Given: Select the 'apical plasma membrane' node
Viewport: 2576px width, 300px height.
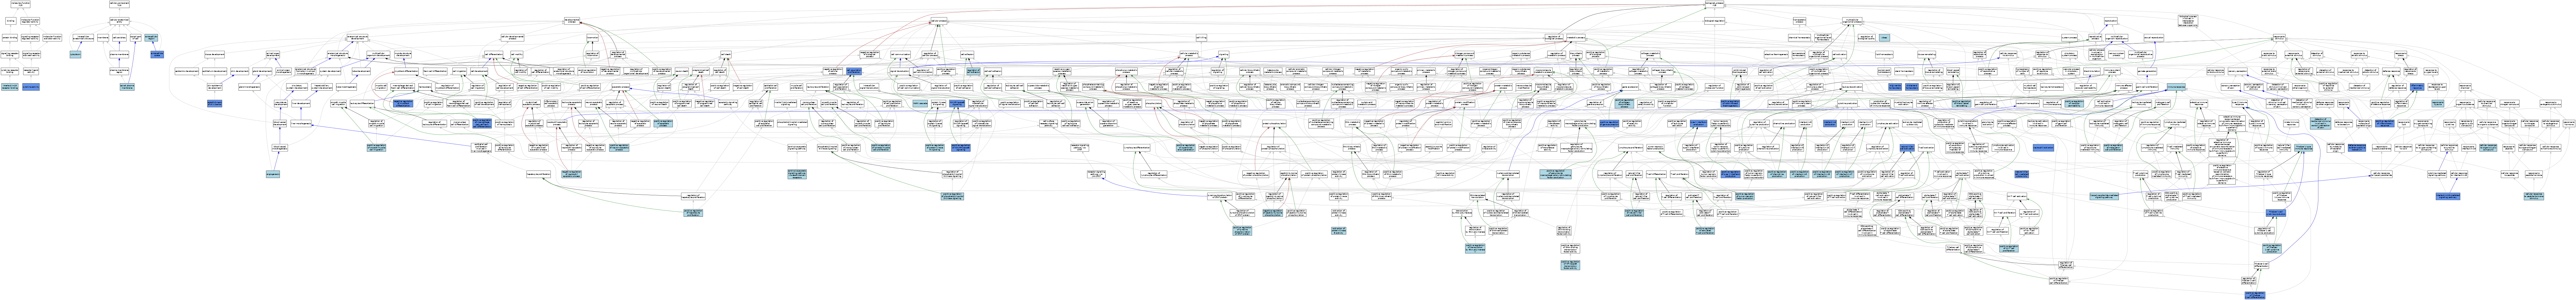Looking at the screenshot, I should (x=127, y=87).
